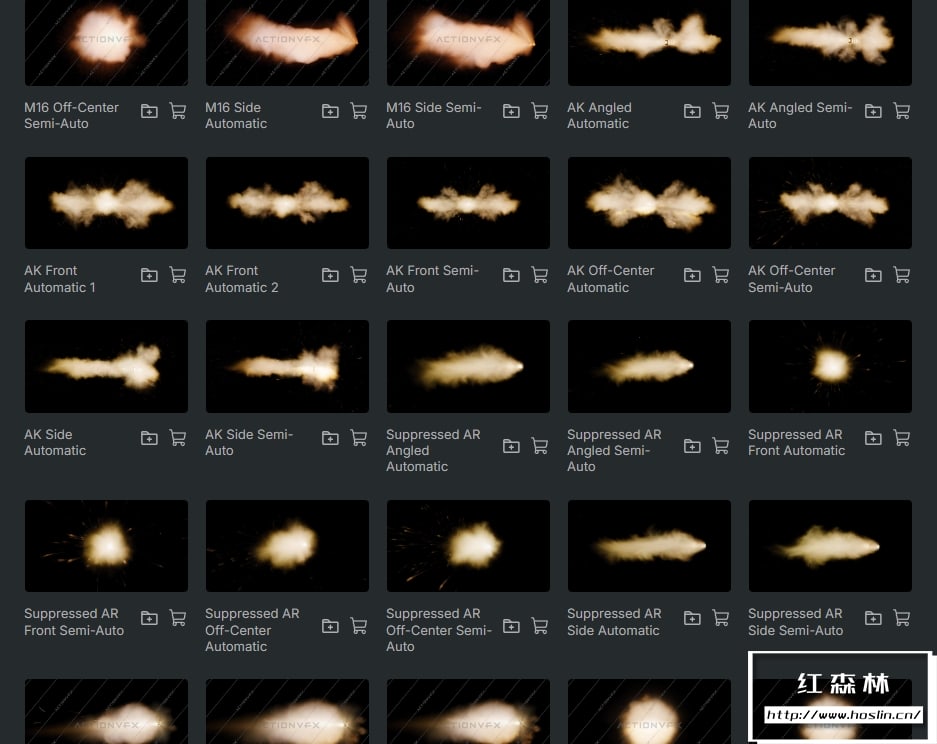Add M16 Side Semi-Auto to cart
This screenshot has height=744, width=937.
click(x=540, y=111)
